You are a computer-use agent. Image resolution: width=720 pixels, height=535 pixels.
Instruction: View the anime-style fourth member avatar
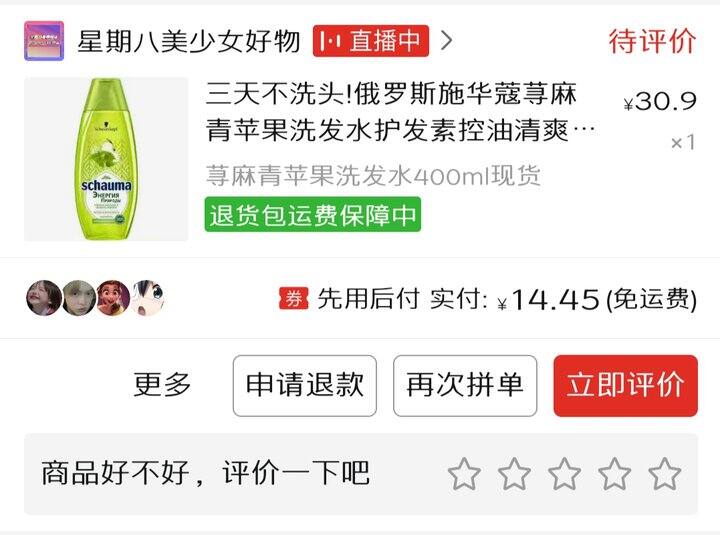click(x=148, y=298)
